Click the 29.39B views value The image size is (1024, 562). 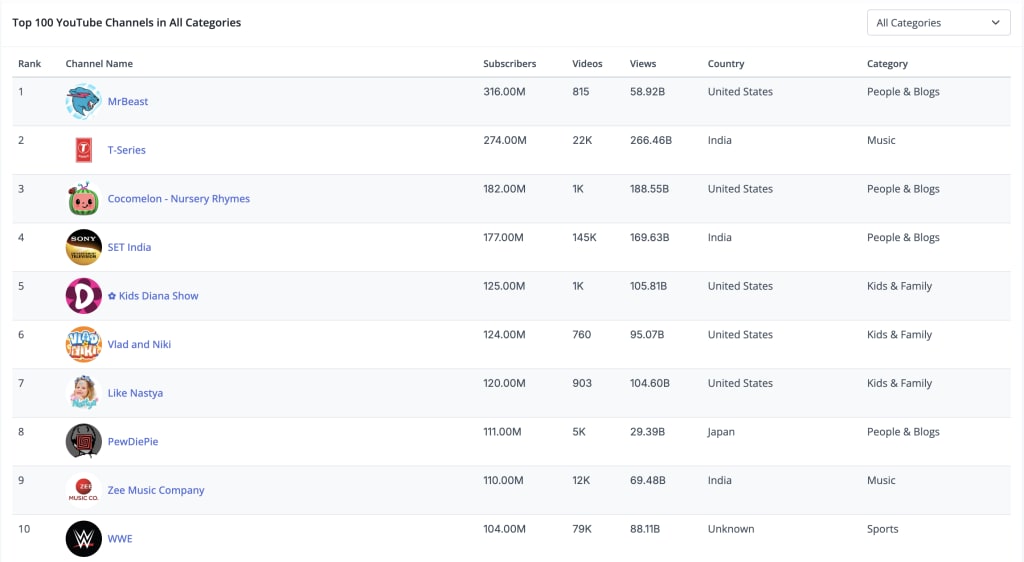click(x=647, y=431)
